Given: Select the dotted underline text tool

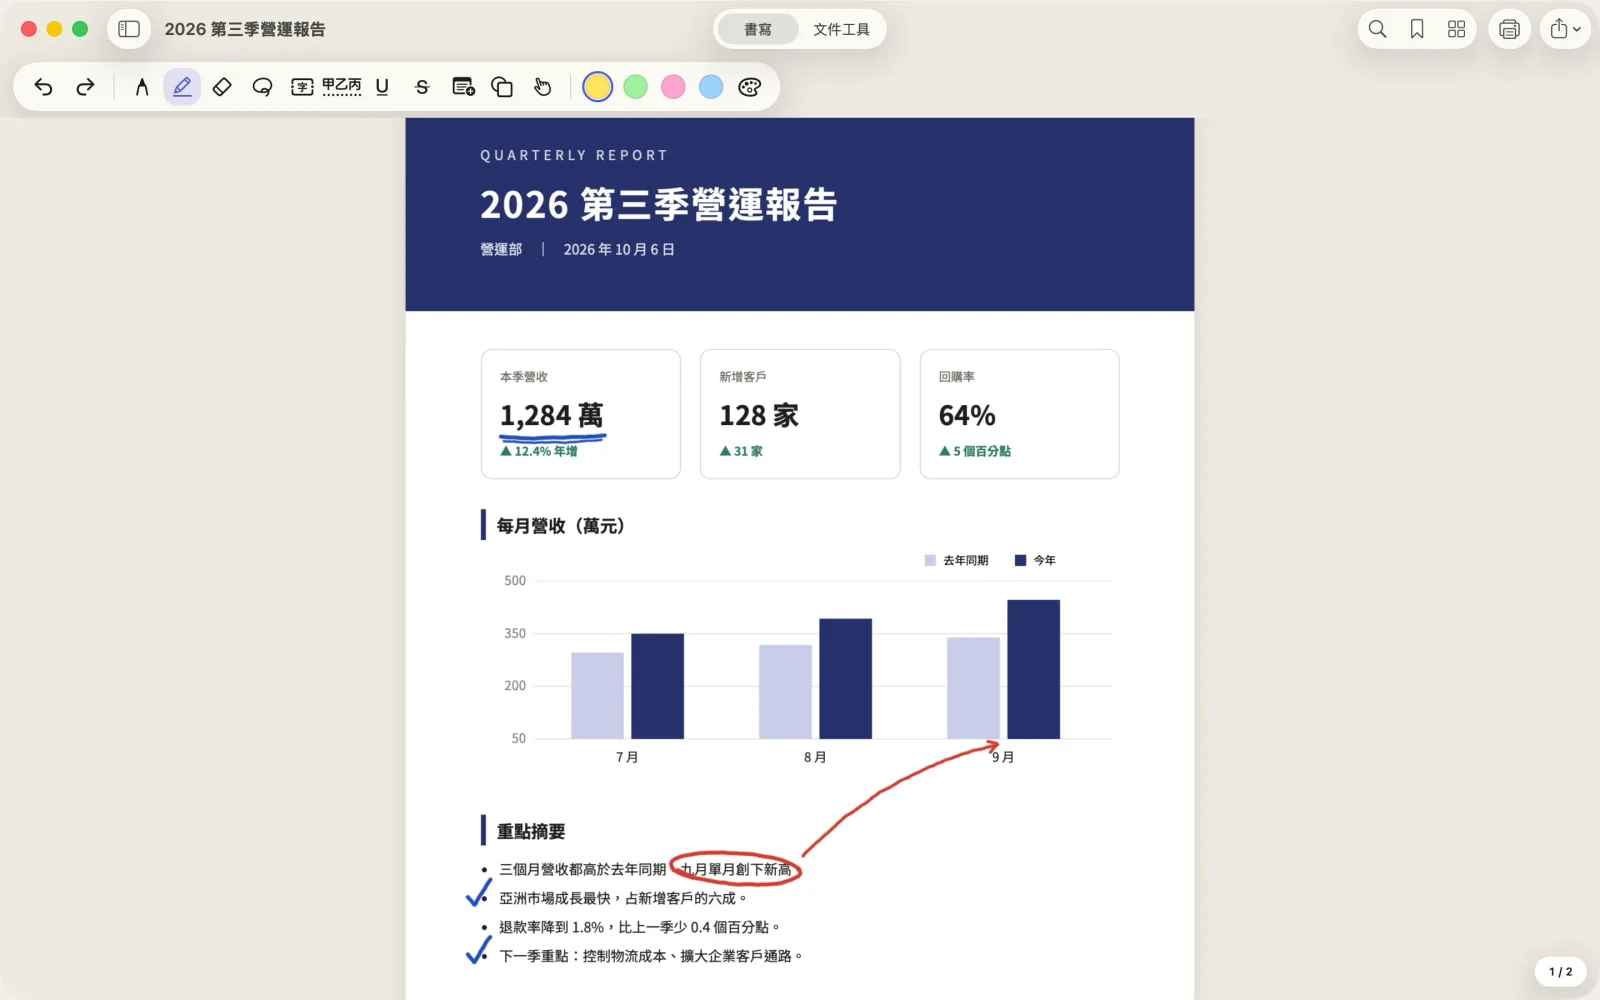Looking at the screenshot, I should (341, 87).
